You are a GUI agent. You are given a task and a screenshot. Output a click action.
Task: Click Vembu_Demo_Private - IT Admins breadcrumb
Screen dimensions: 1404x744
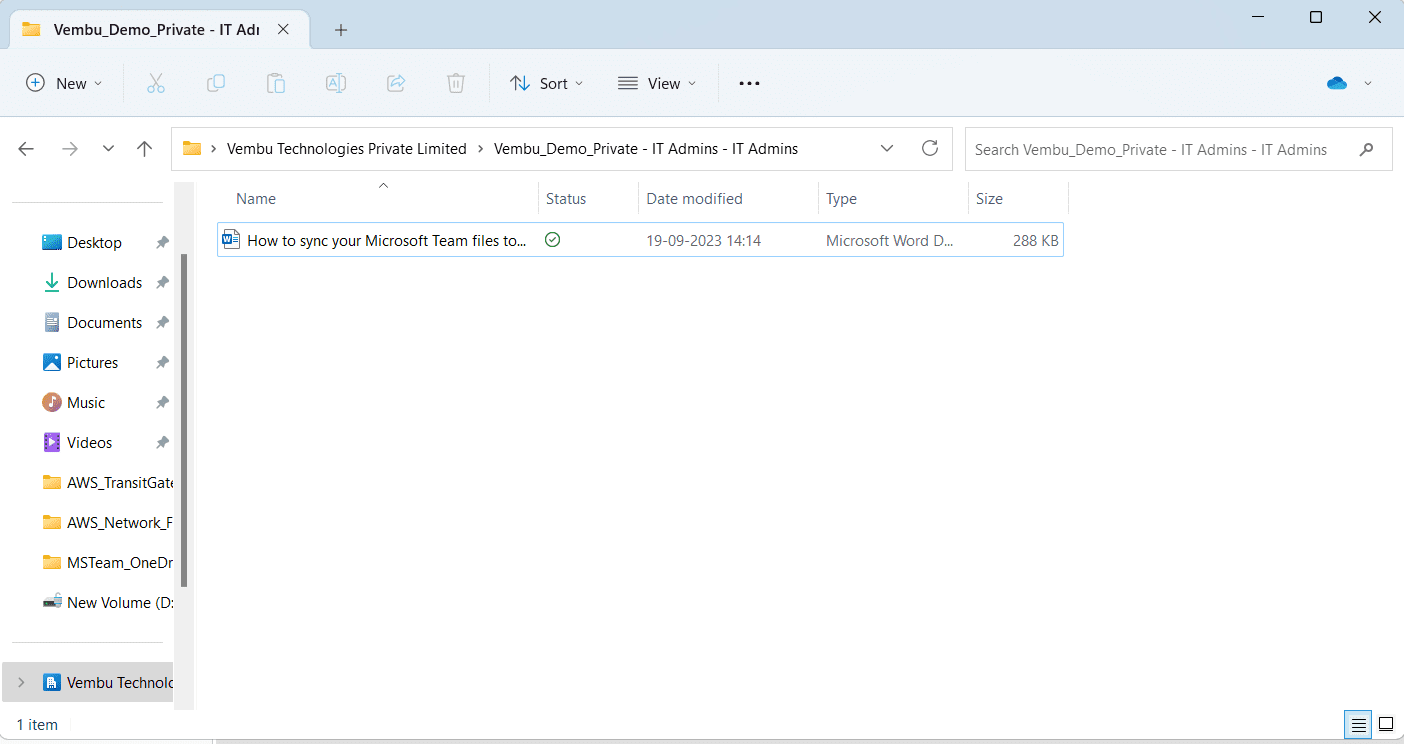tap(646, 149)
